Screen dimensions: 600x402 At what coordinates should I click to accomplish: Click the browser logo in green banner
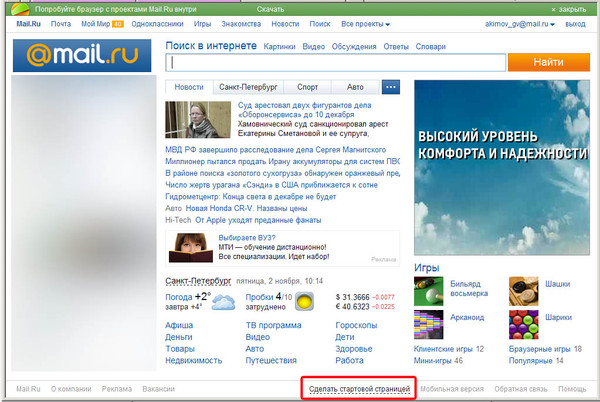(x=20, y=9)
